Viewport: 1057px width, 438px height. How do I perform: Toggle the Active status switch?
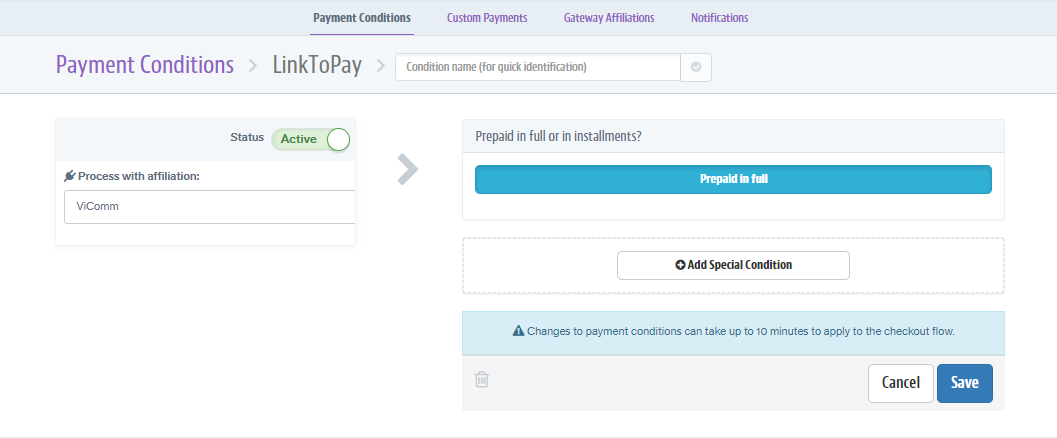click(311, 139)
